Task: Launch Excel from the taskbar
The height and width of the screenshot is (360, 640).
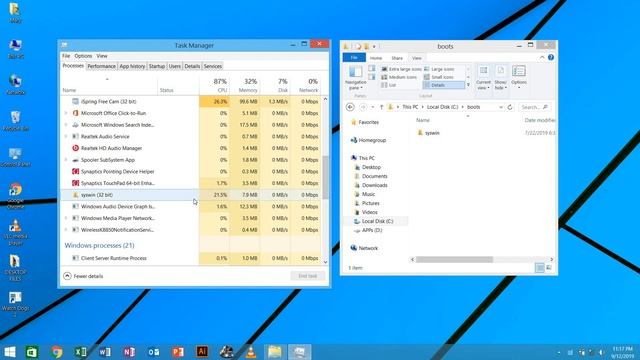Action: 81,352
